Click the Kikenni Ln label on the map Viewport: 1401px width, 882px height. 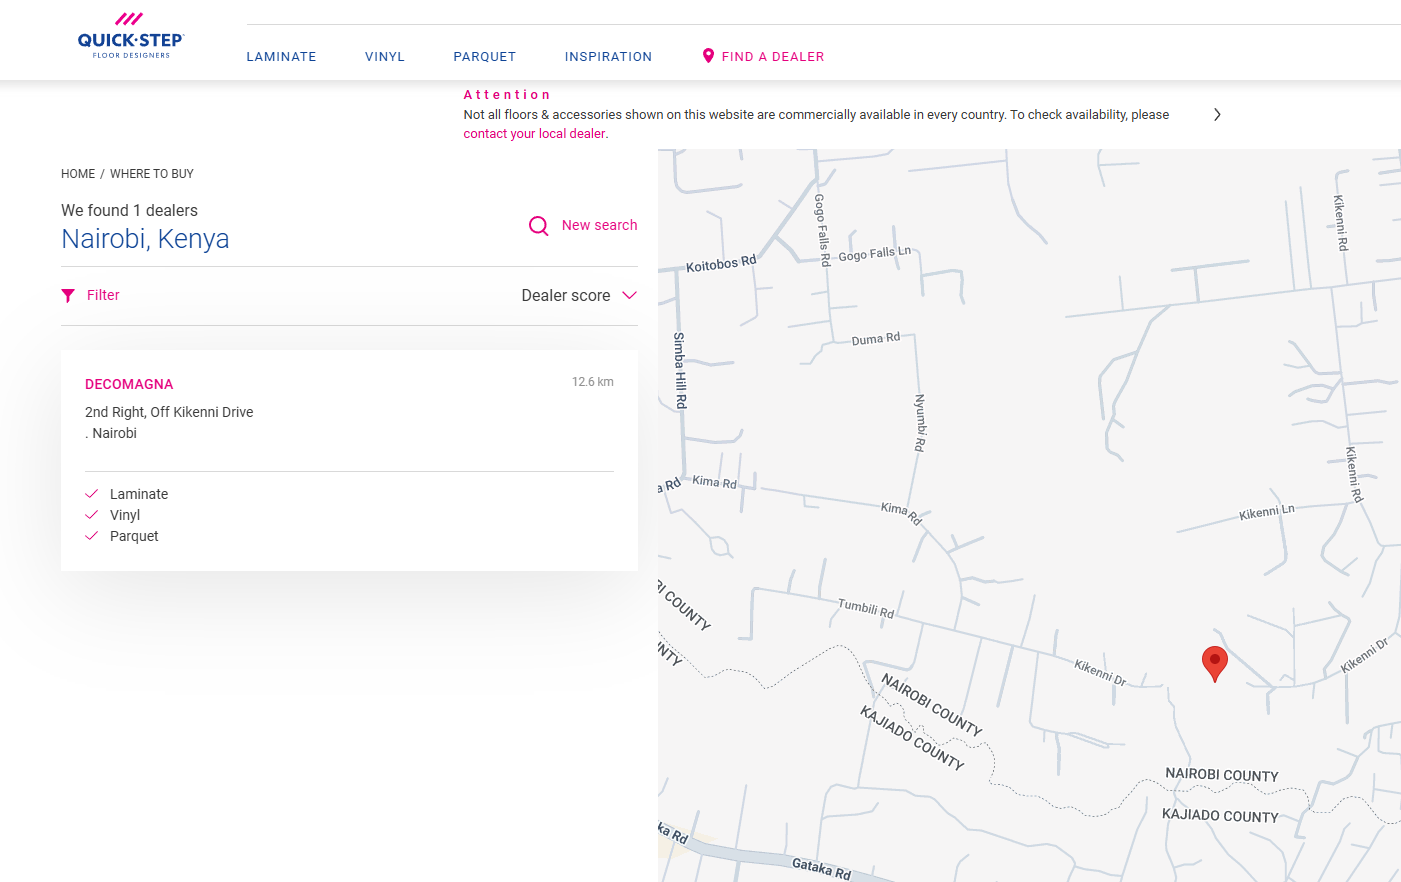point(1267,512)
